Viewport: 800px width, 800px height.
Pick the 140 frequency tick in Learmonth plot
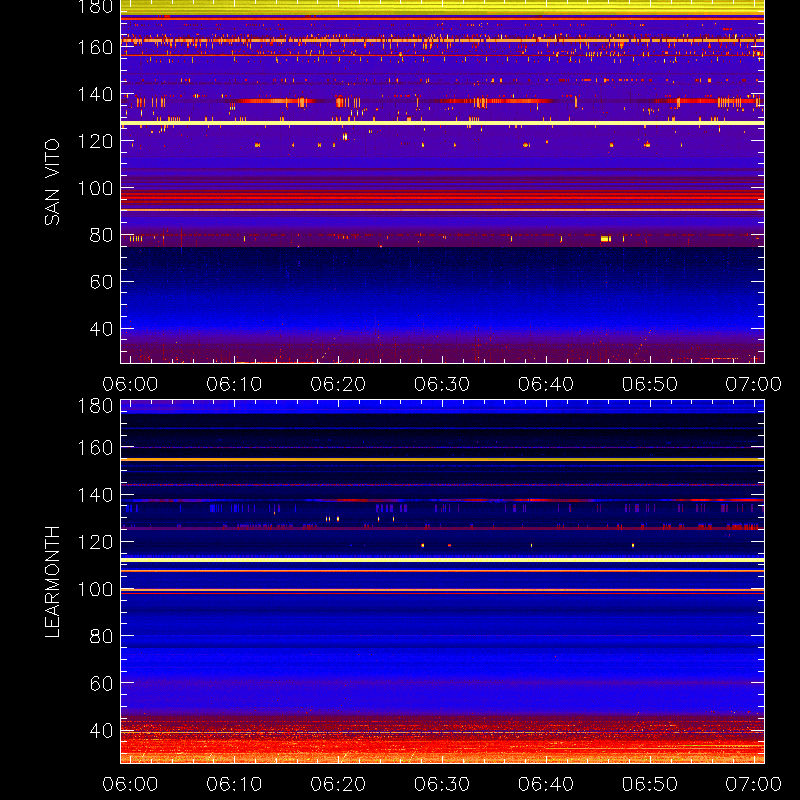pos(95,495)
